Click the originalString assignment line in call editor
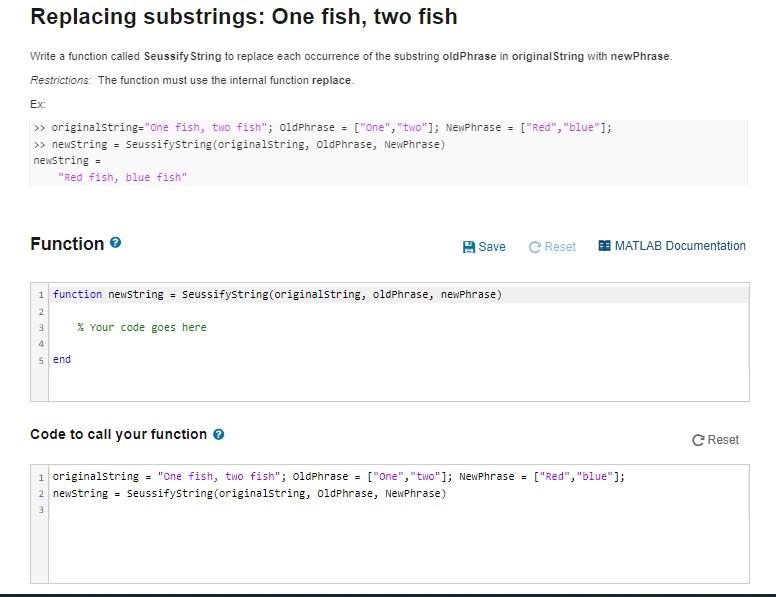This screenshot has height=597, width=776. [339, 476]
